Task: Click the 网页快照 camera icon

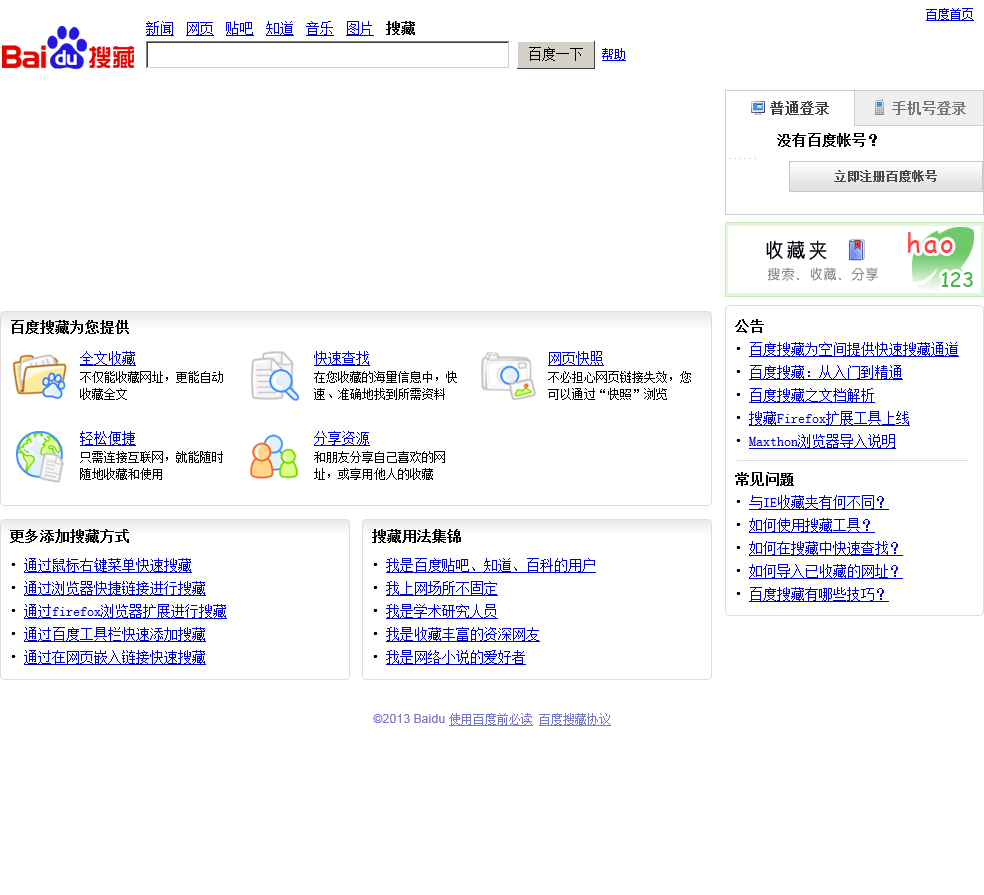Action: [x=508, y=376]
